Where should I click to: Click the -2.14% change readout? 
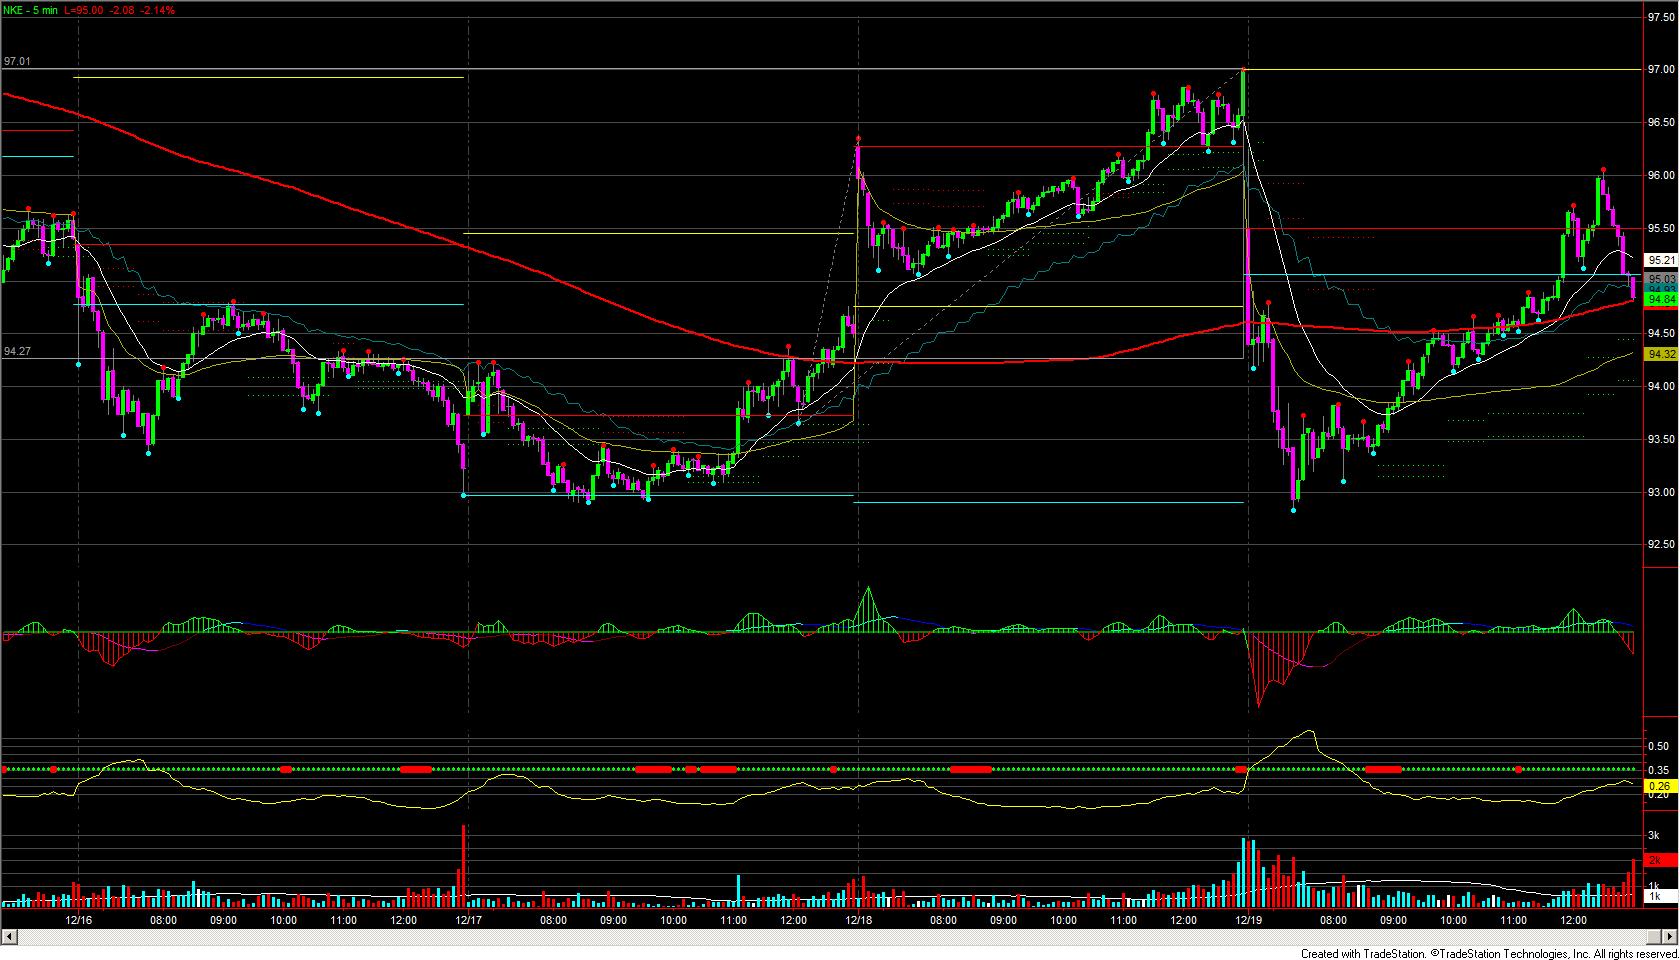pyautogui.click(x=160, y=10)
